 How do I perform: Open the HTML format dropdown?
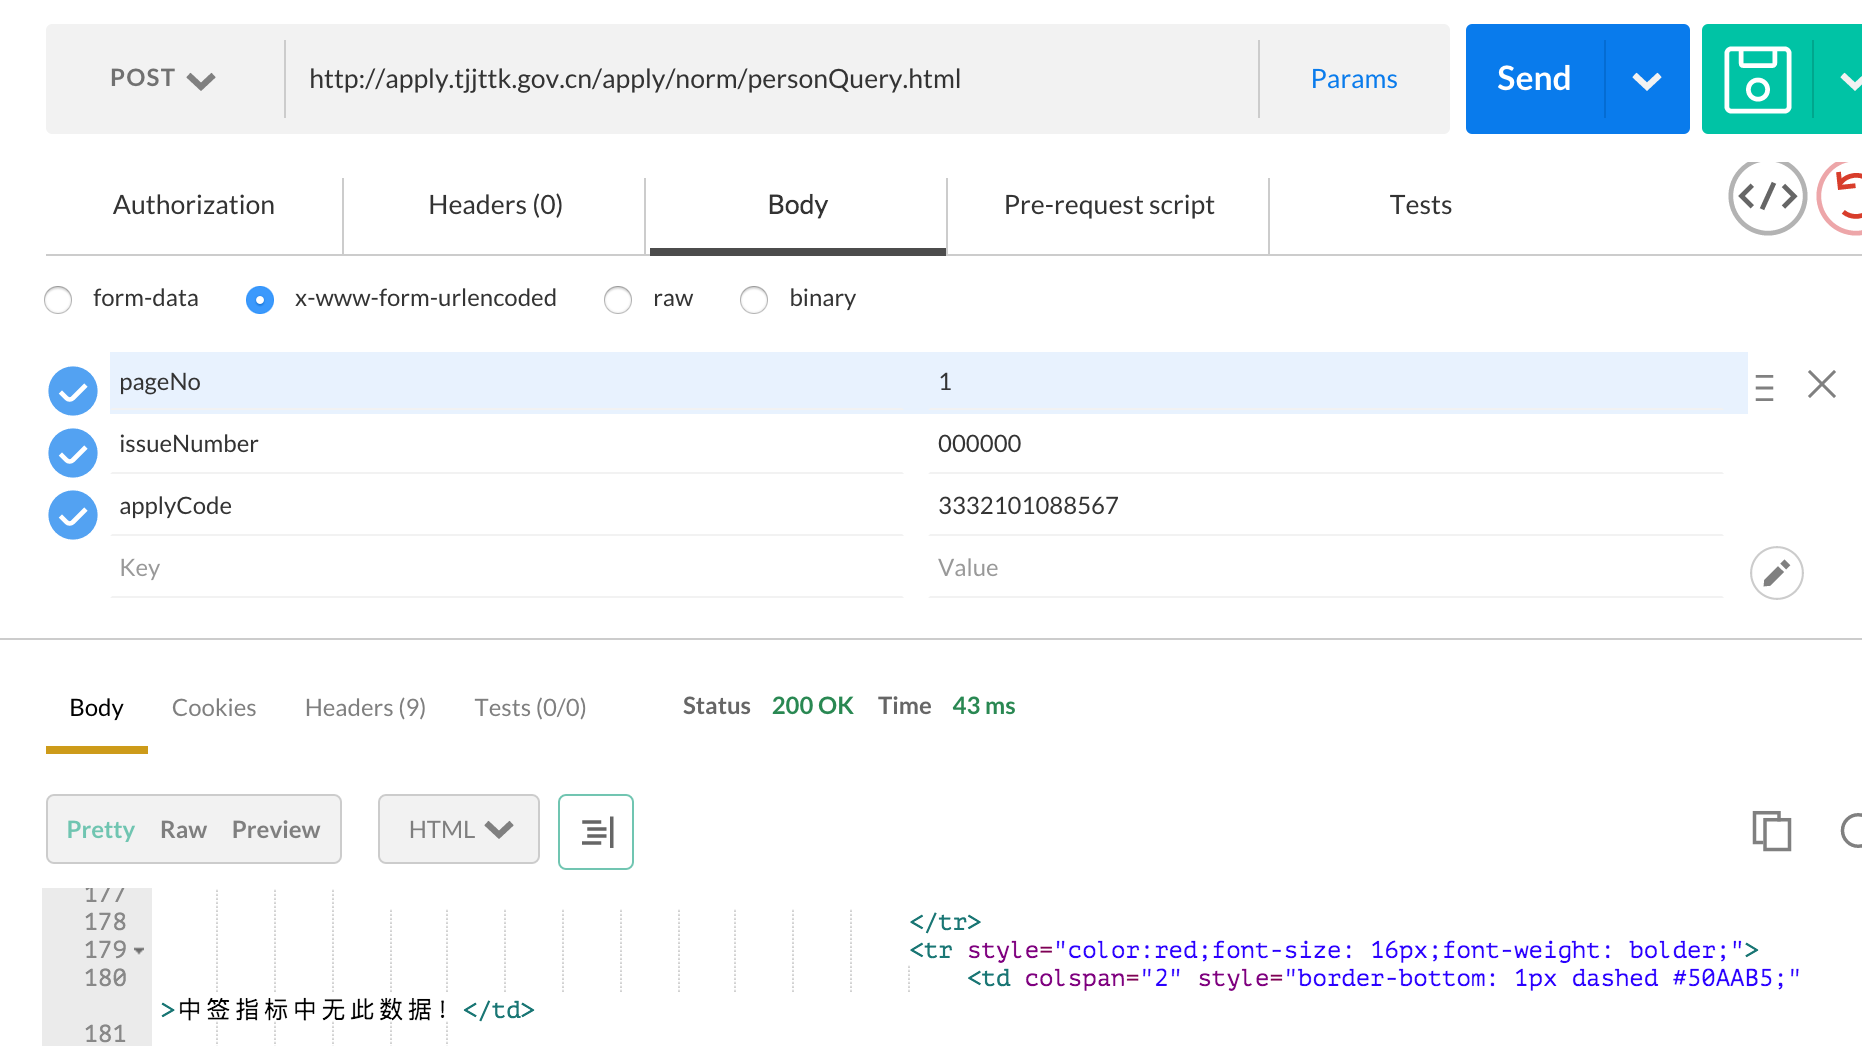(x=459, y=830)
